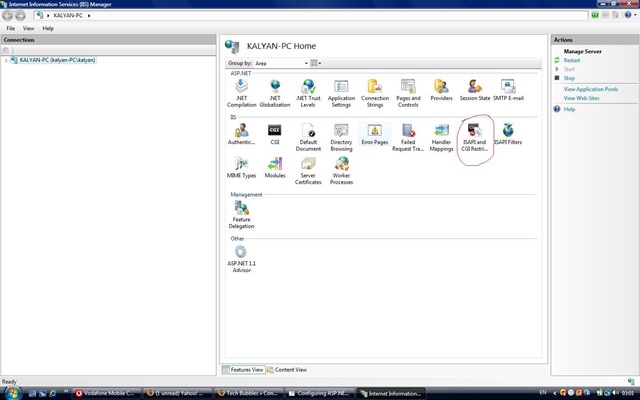Open Pages and Controls feature

tap(408, 93)
